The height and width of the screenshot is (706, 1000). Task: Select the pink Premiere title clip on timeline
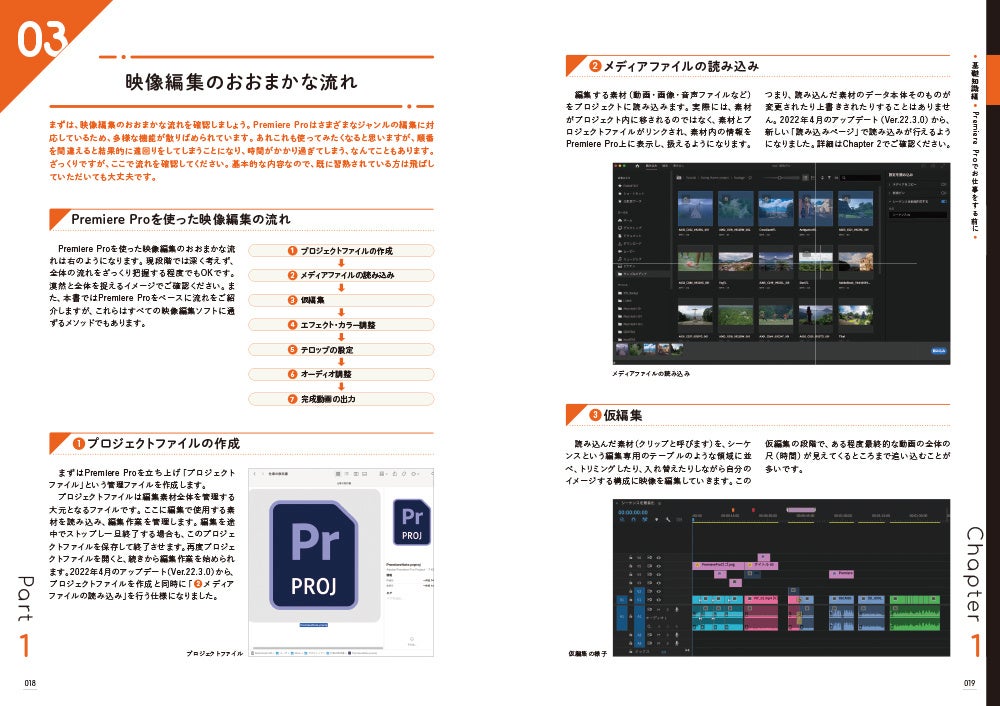pyautogui.click(x=841, y=574)
